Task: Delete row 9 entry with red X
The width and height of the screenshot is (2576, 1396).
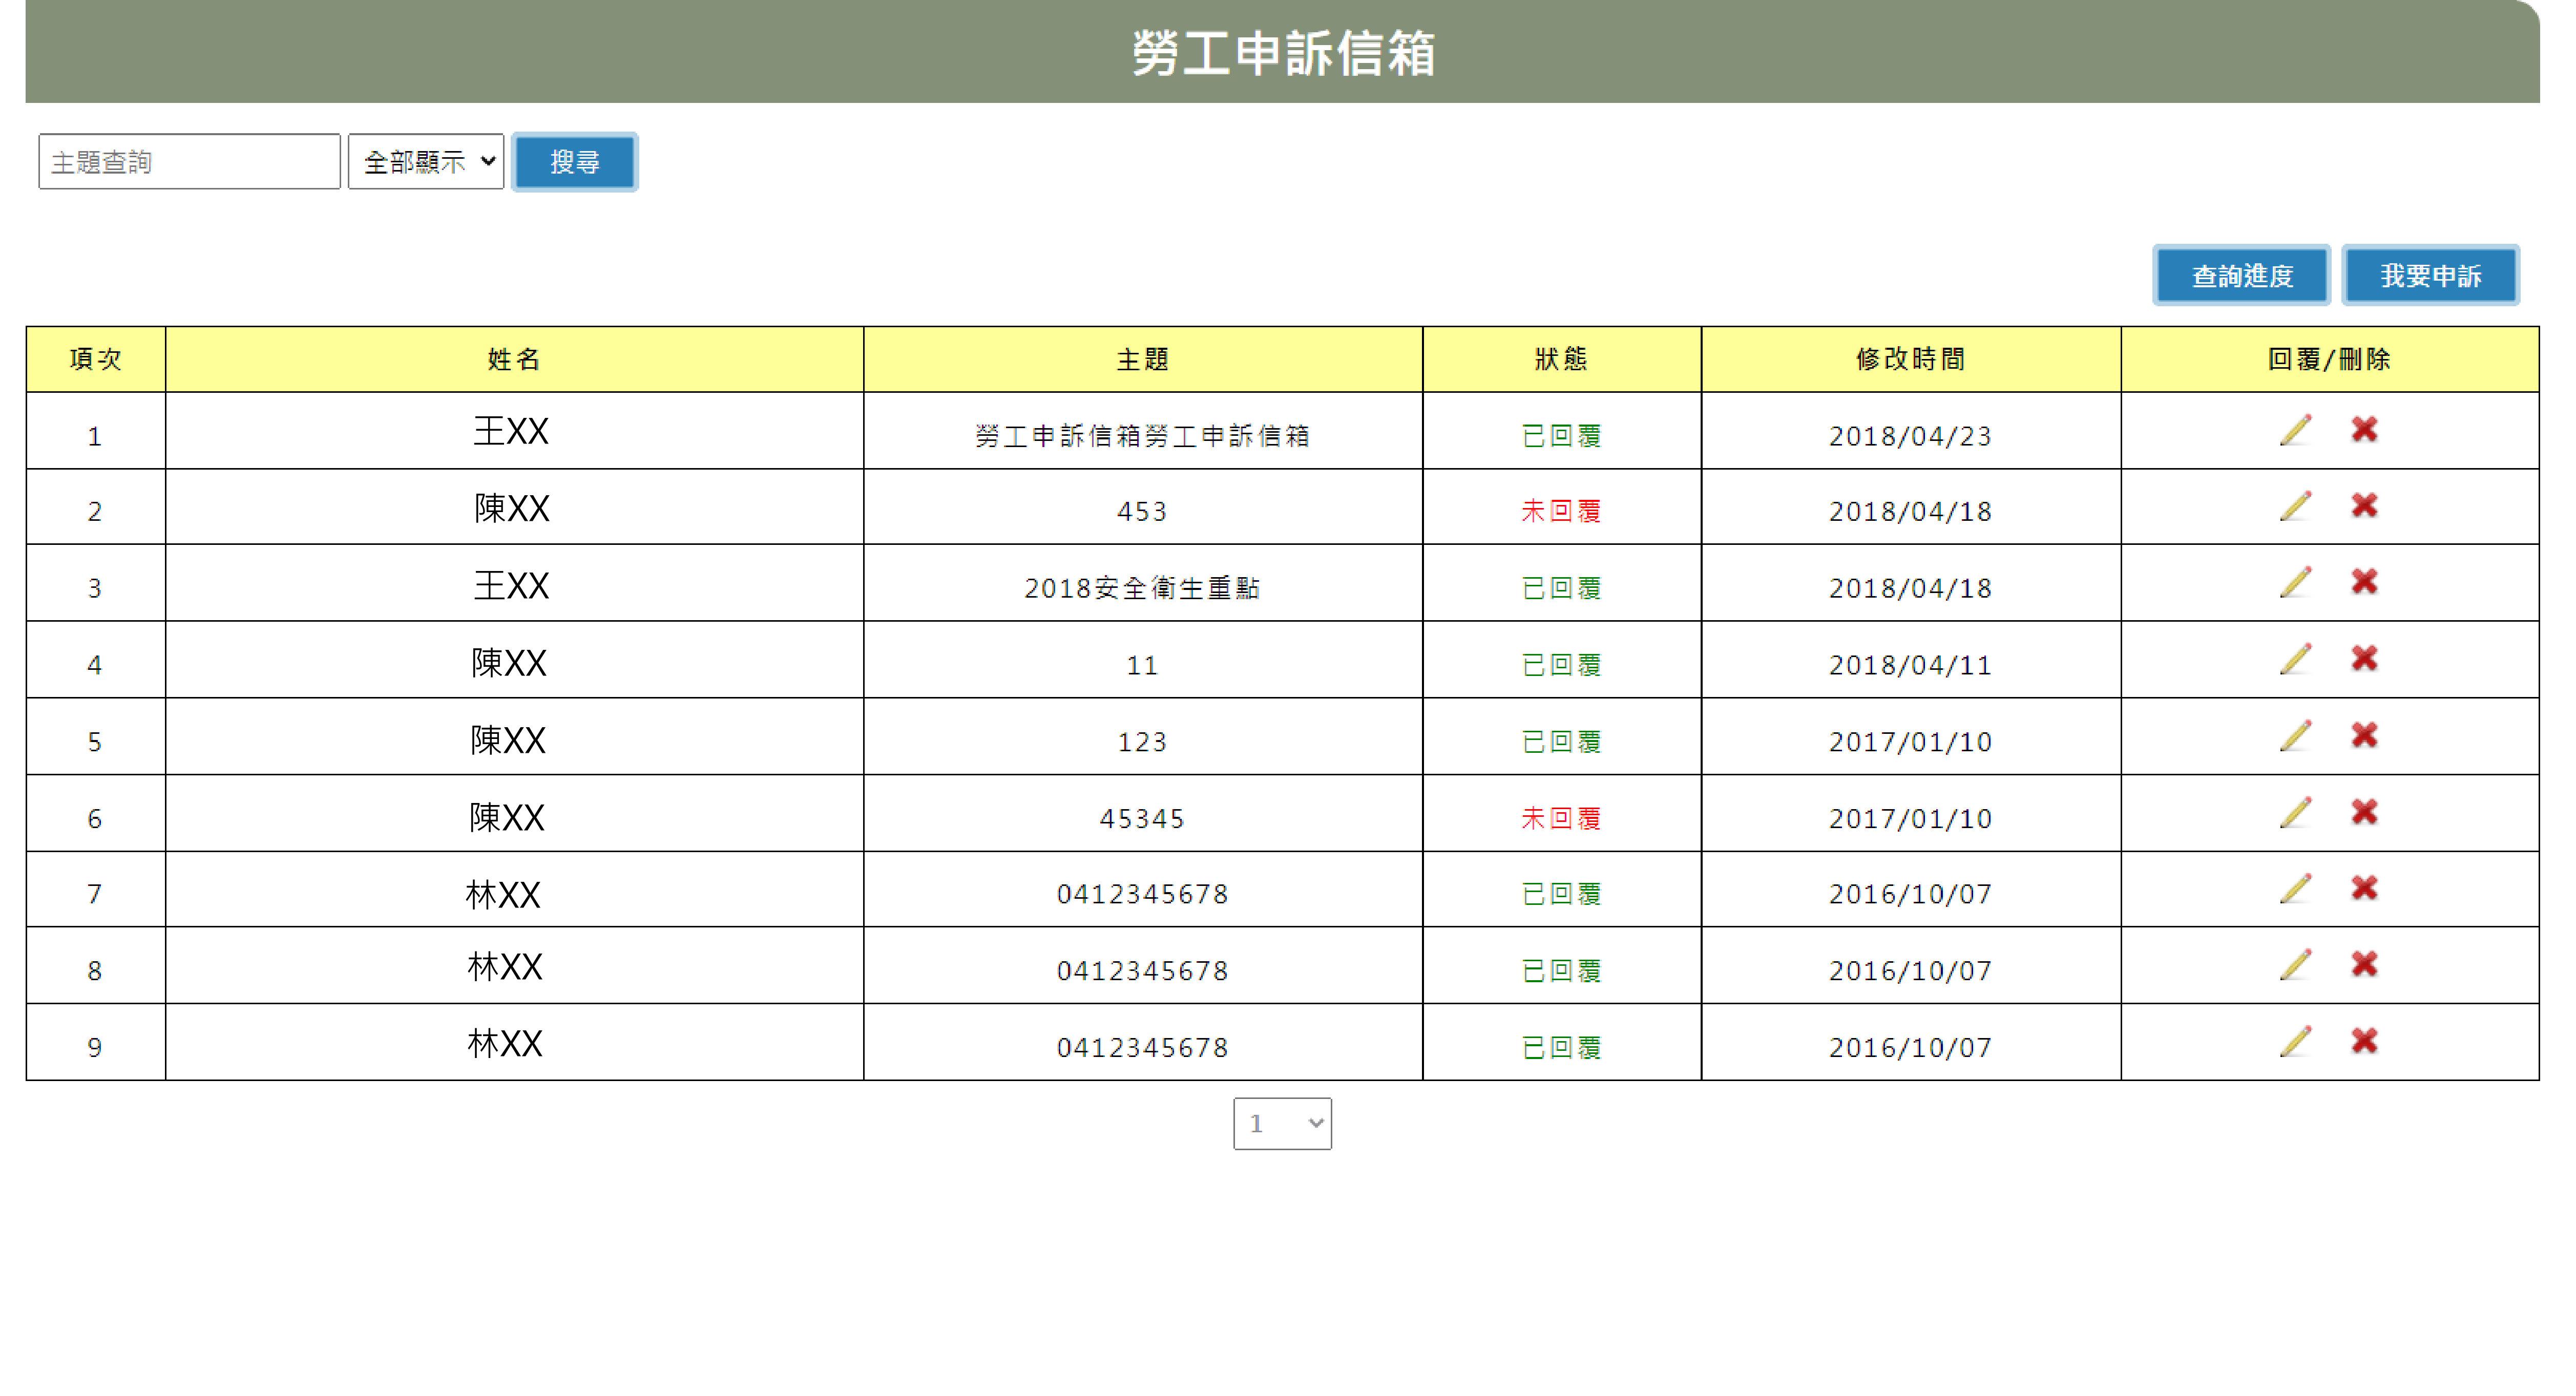Action: pyautogui.click(x=2364, y=1042)
